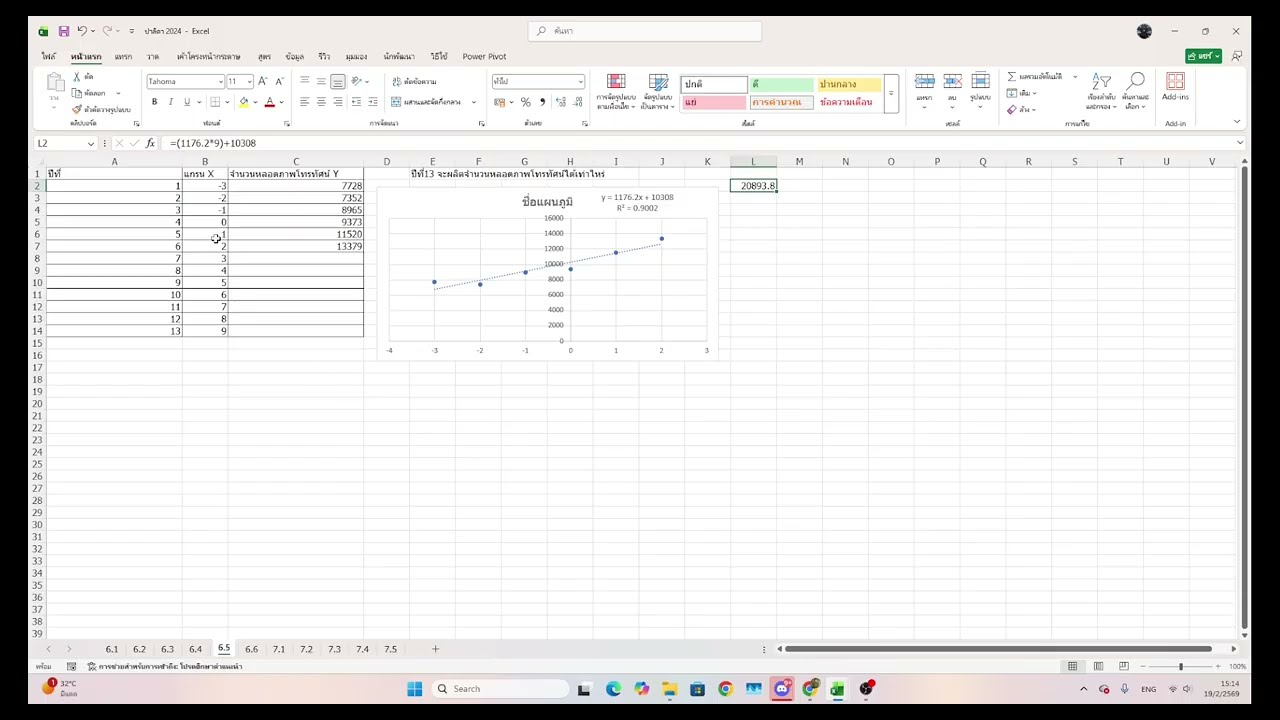The height and width of the screenshot is (720, 1280).
Task: Click the Fill down icon
Action: click(1012, 93)
